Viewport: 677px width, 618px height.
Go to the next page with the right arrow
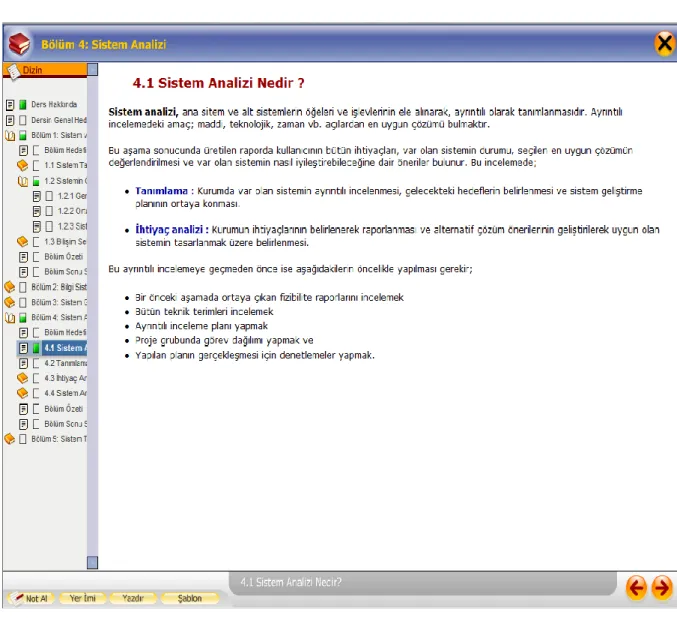point(661,588)
